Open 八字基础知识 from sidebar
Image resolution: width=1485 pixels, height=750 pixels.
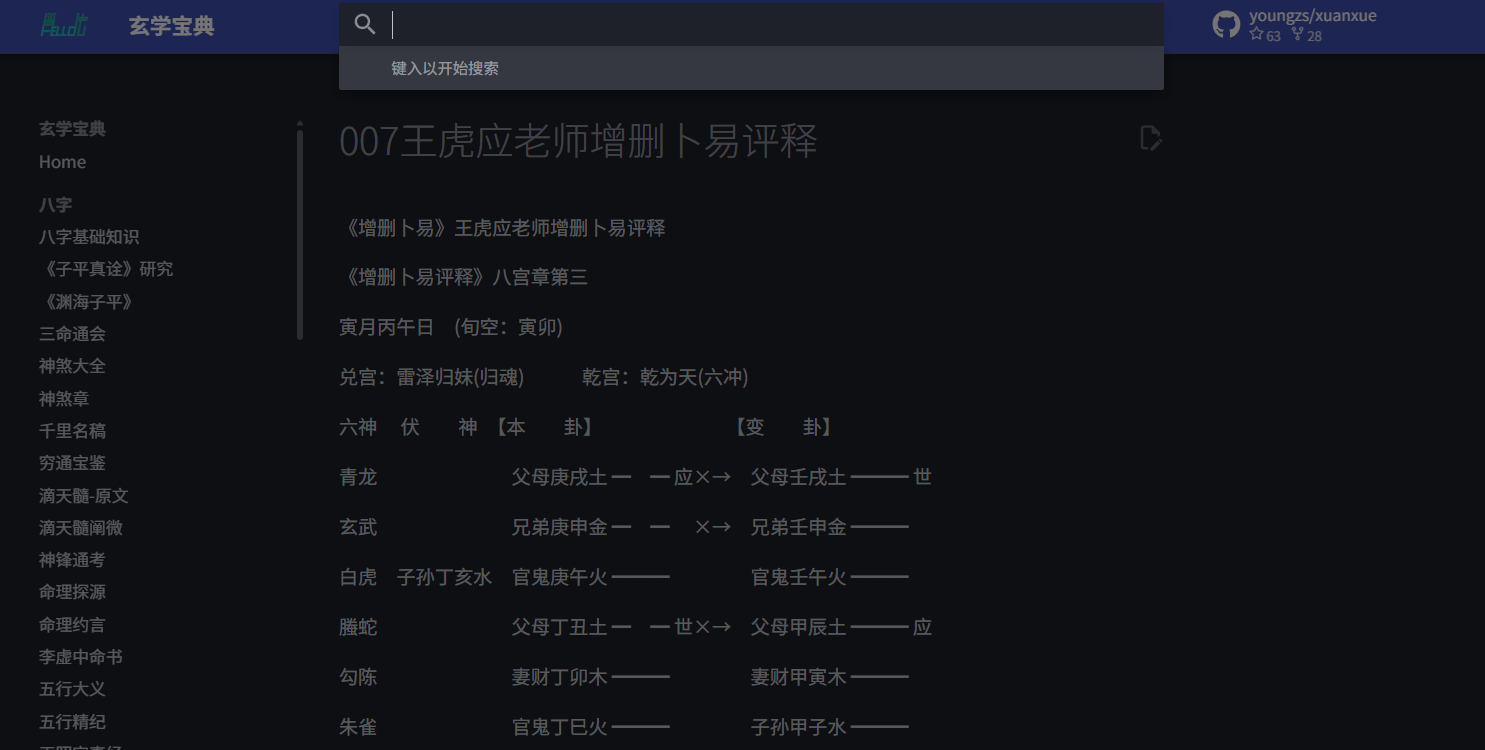click(x=91, y=237)
